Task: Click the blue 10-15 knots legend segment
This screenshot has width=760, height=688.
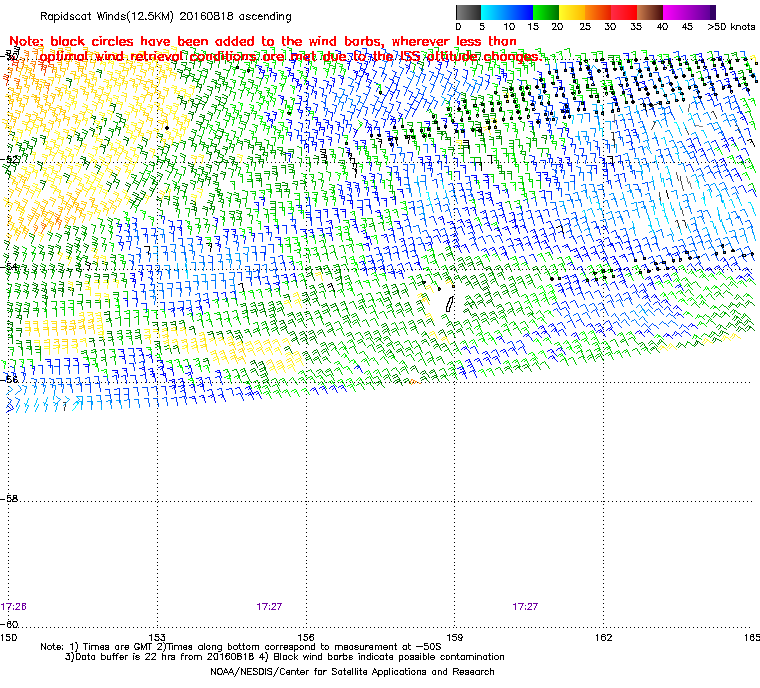Action: [520, 12]
